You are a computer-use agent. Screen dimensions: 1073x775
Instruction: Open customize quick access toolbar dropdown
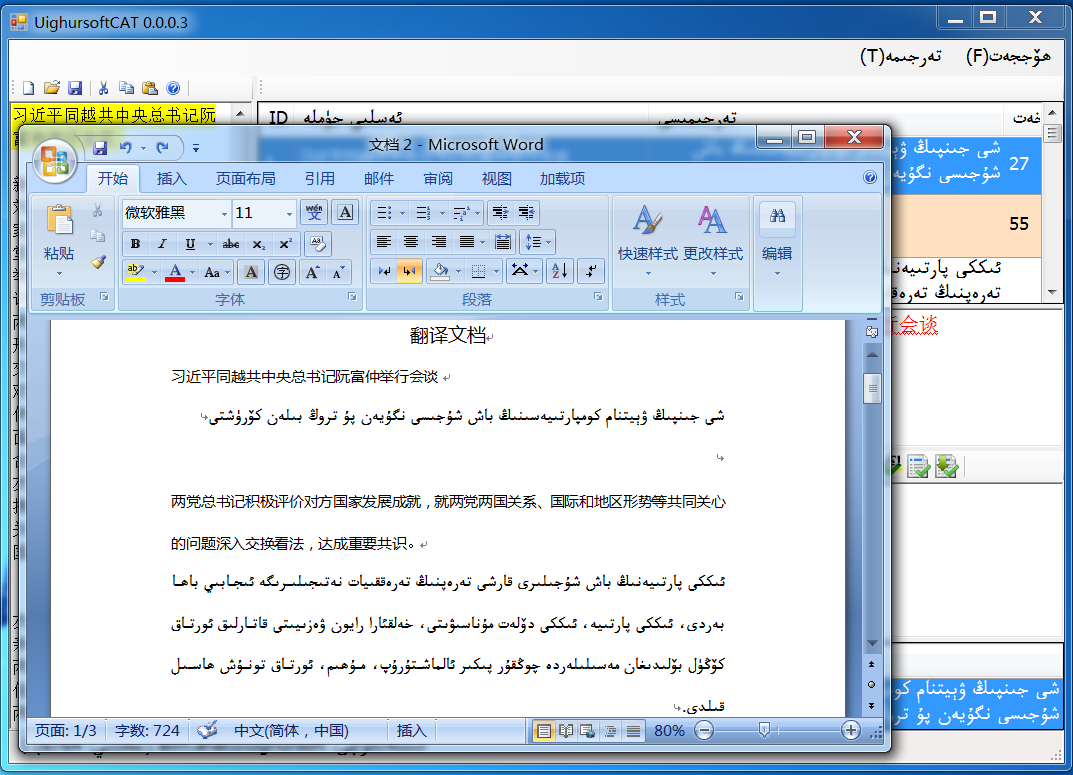(196, 148)
